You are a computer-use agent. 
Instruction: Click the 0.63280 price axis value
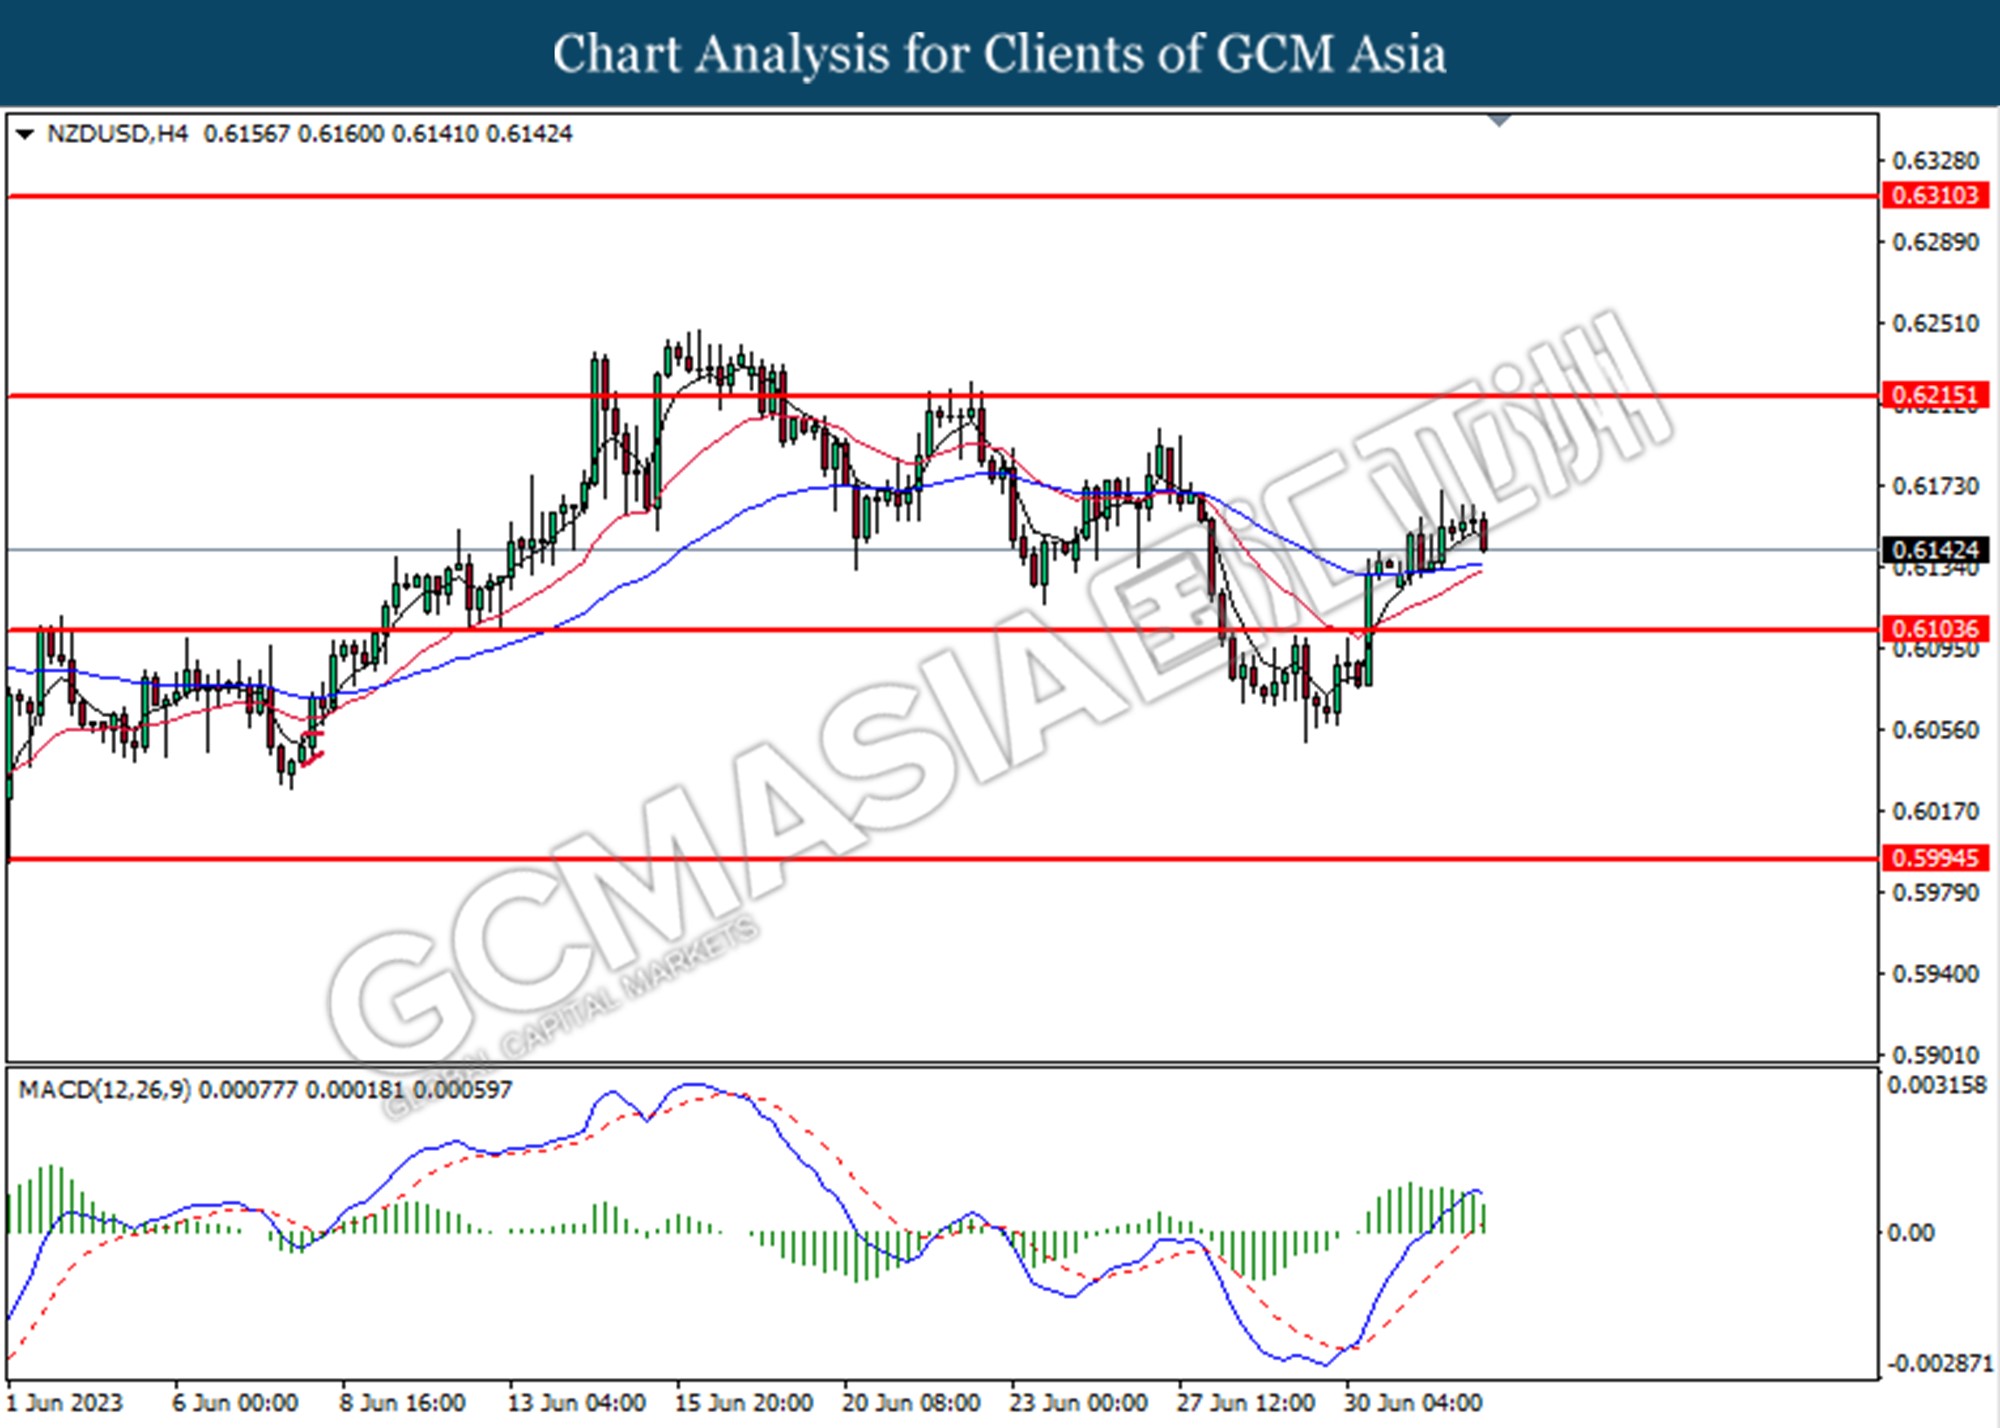click(x=1935, y=161)
